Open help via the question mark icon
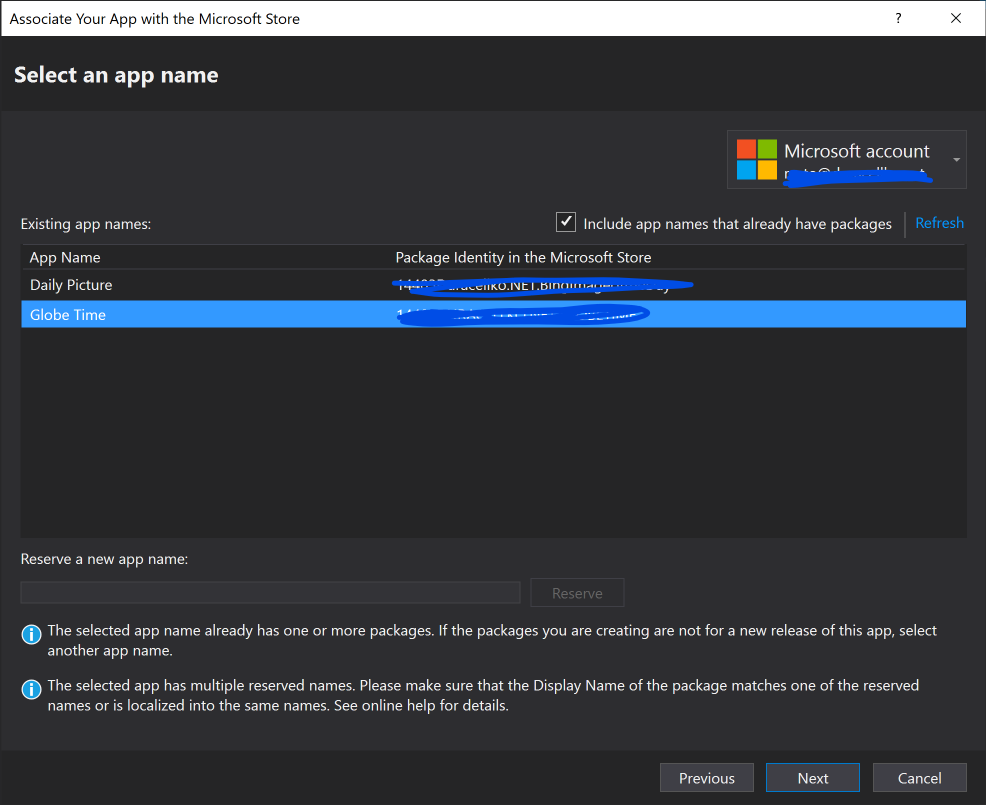 pyautogui.click(x=898, y=18)
